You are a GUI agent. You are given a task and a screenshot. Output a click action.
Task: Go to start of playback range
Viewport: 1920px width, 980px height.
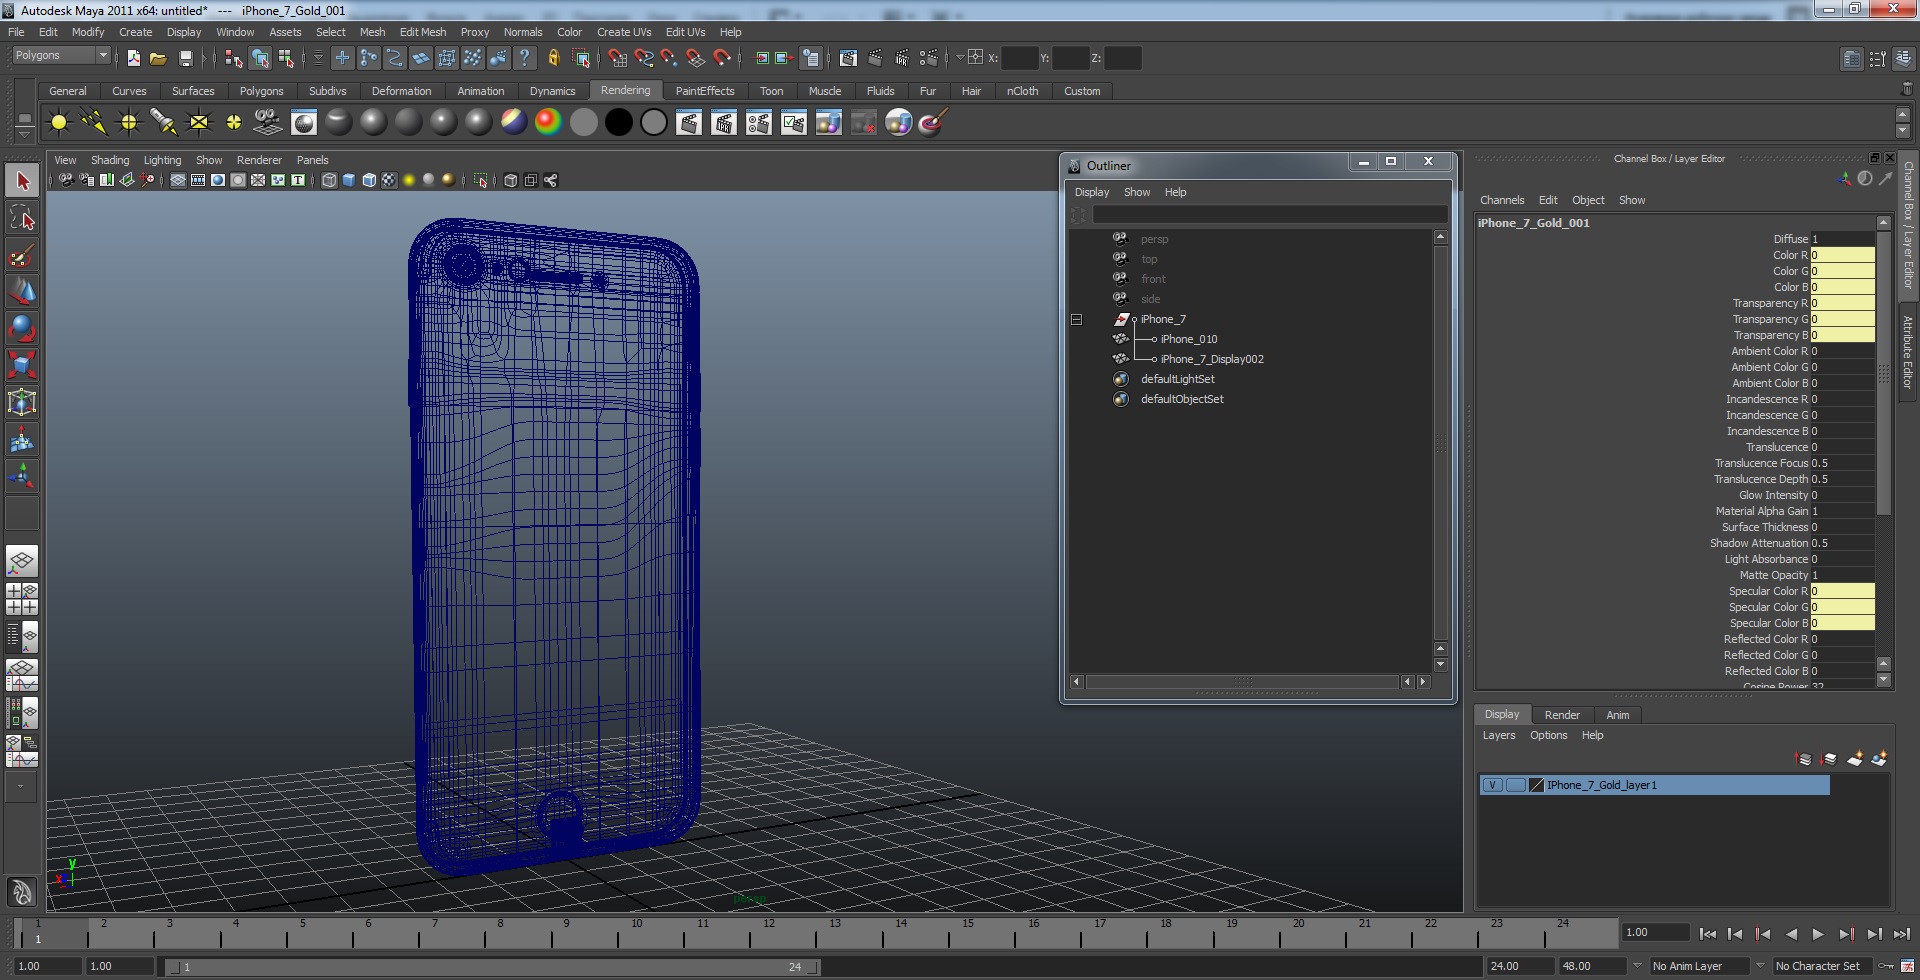click(1708, 934)
